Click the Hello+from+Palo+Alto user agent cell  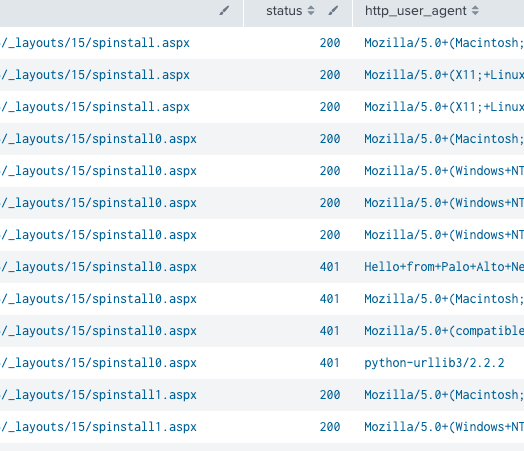pos(444,267)
